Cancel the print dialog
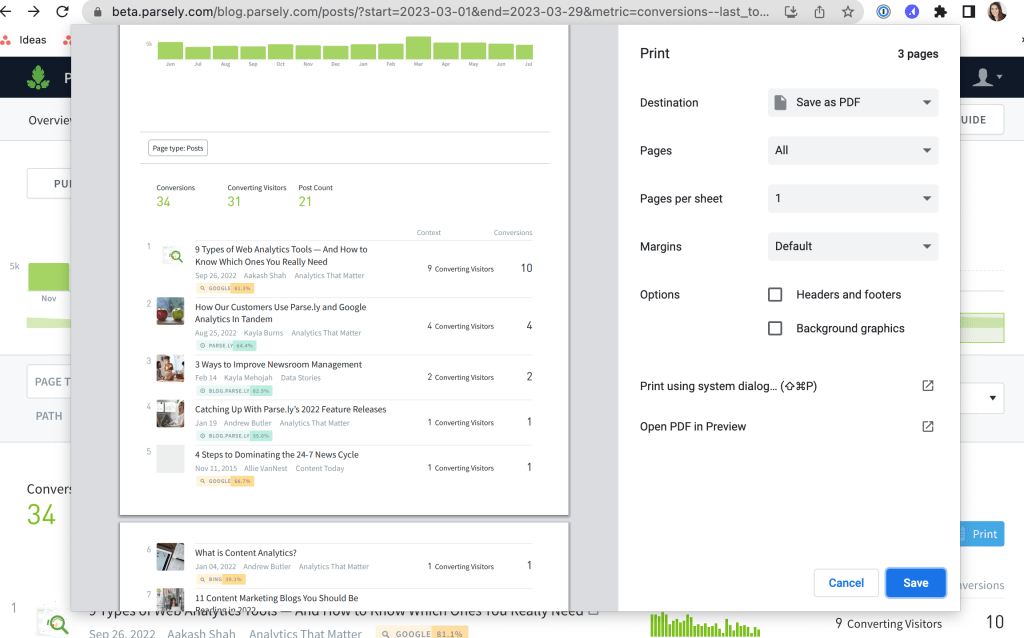Viewport: 1024px width, 638px height. 846,582
